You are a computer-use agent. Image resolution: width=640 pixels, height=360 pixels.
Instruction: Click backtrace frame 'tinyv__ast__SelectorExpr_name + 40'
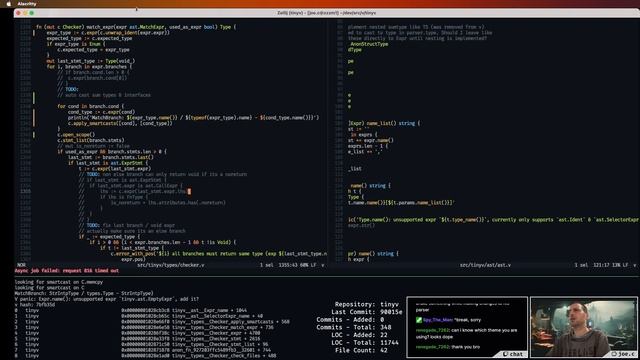coord(218,316)
